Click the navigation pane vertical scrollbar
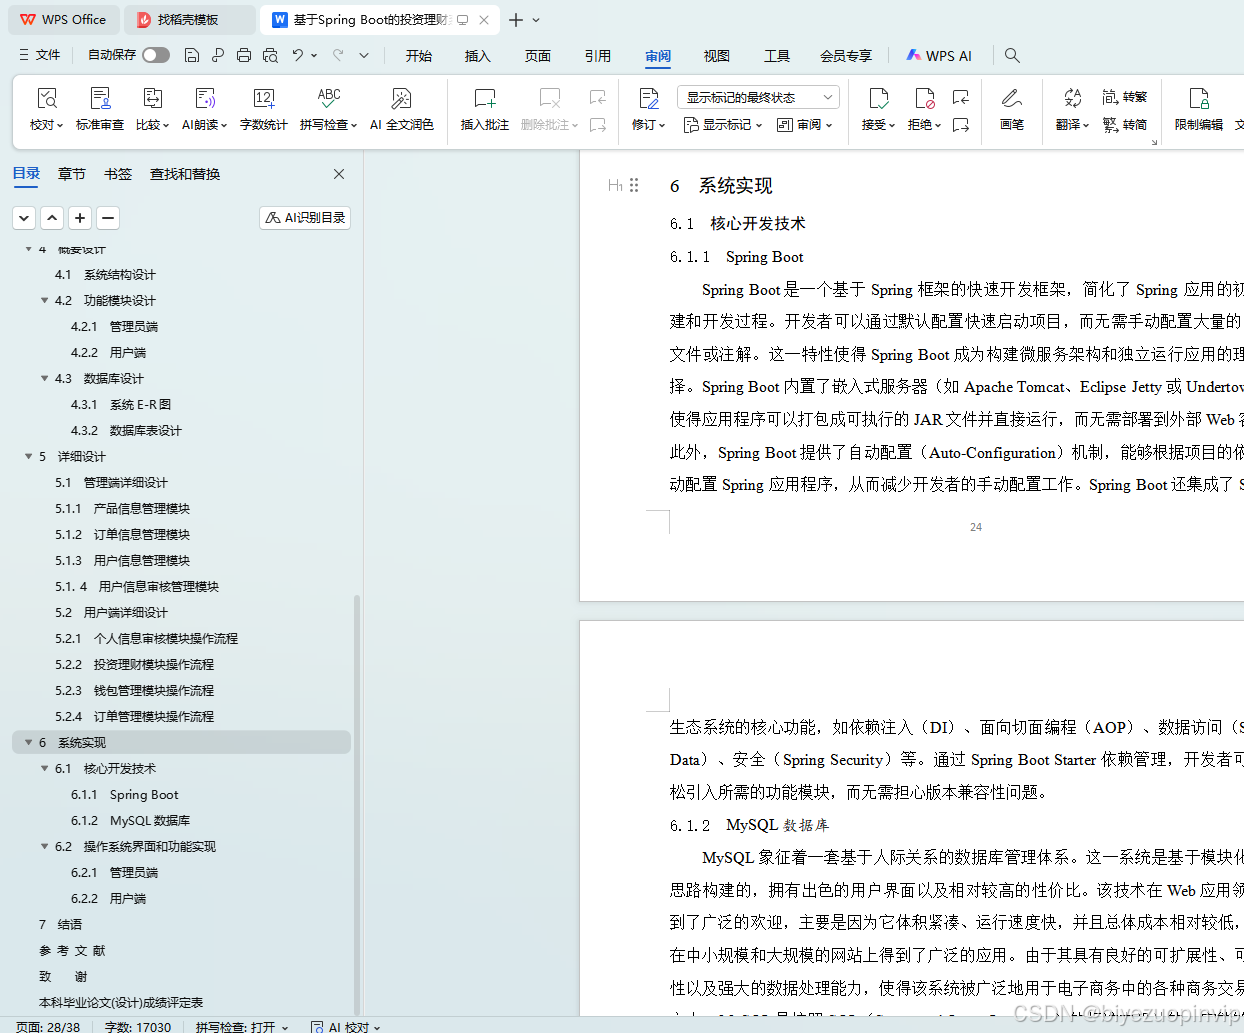The width and height of the screenshot is (1244, 1033). pos(357,805)
